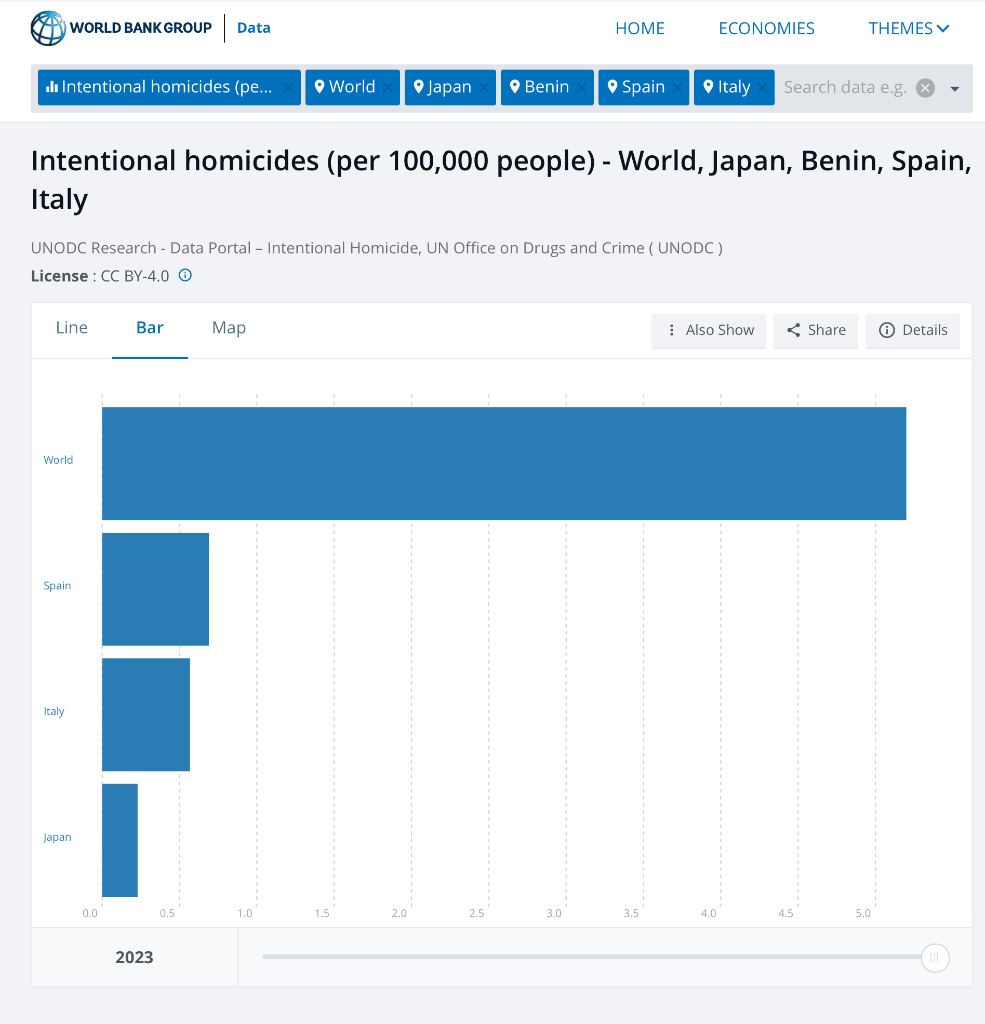Remove the Italy tag using its X
The image size is (985, 1024).
[763, 88]
